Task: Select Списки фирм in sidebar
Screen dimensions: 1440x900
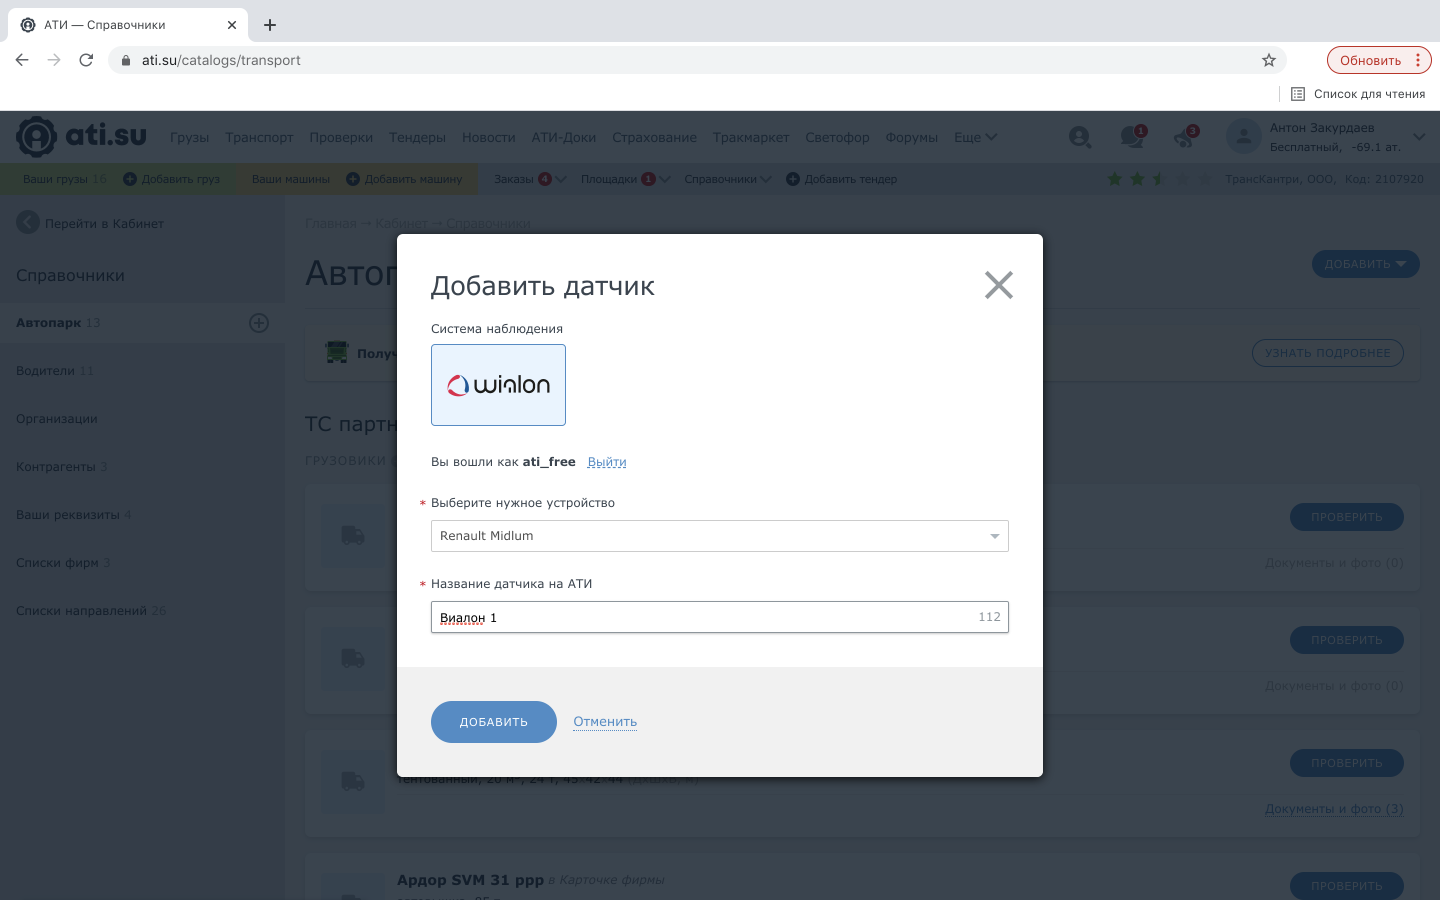Action: pyautogui.click(x=63, y=563)
